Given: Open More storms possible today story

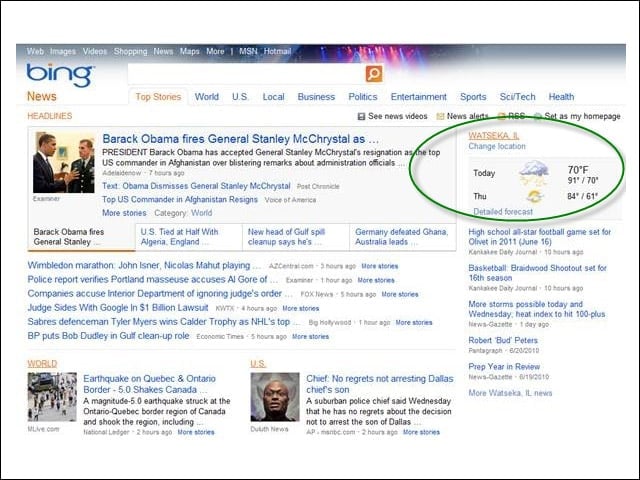Looking at the screenshot, I should [x=537, y=309].
